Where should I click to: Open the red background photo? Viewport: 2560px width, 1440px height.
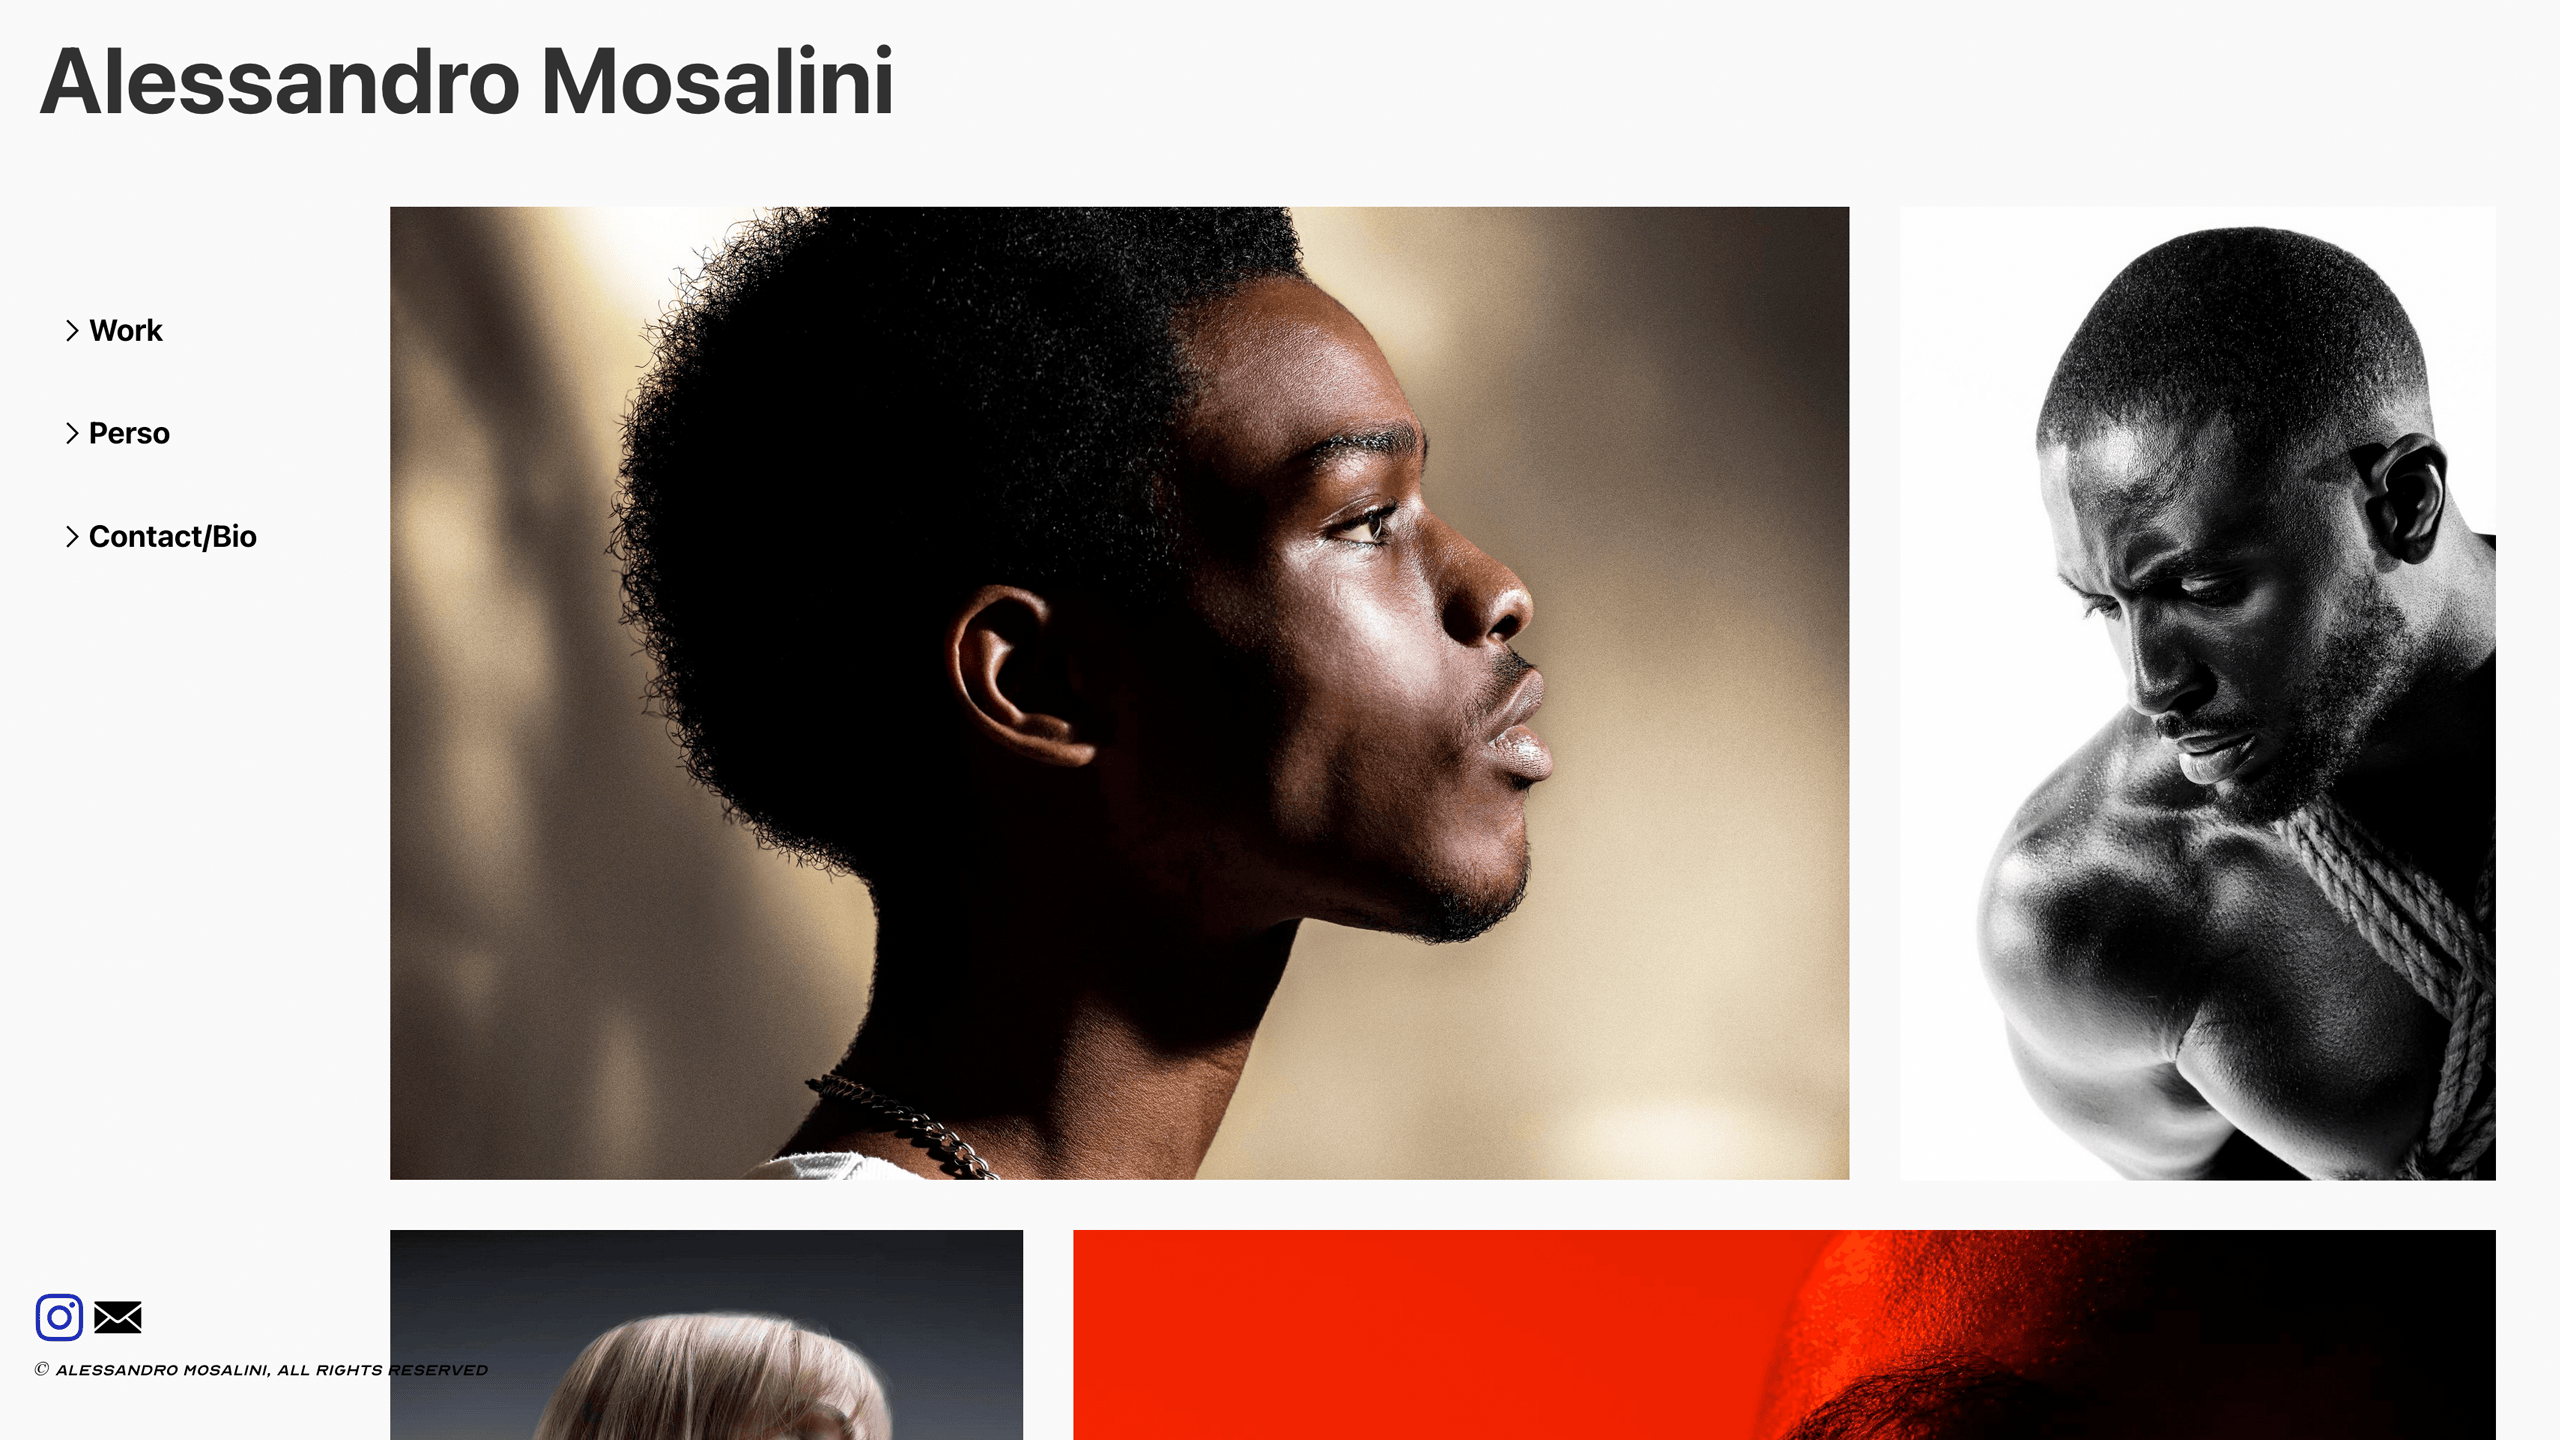click(1784, 1335)
